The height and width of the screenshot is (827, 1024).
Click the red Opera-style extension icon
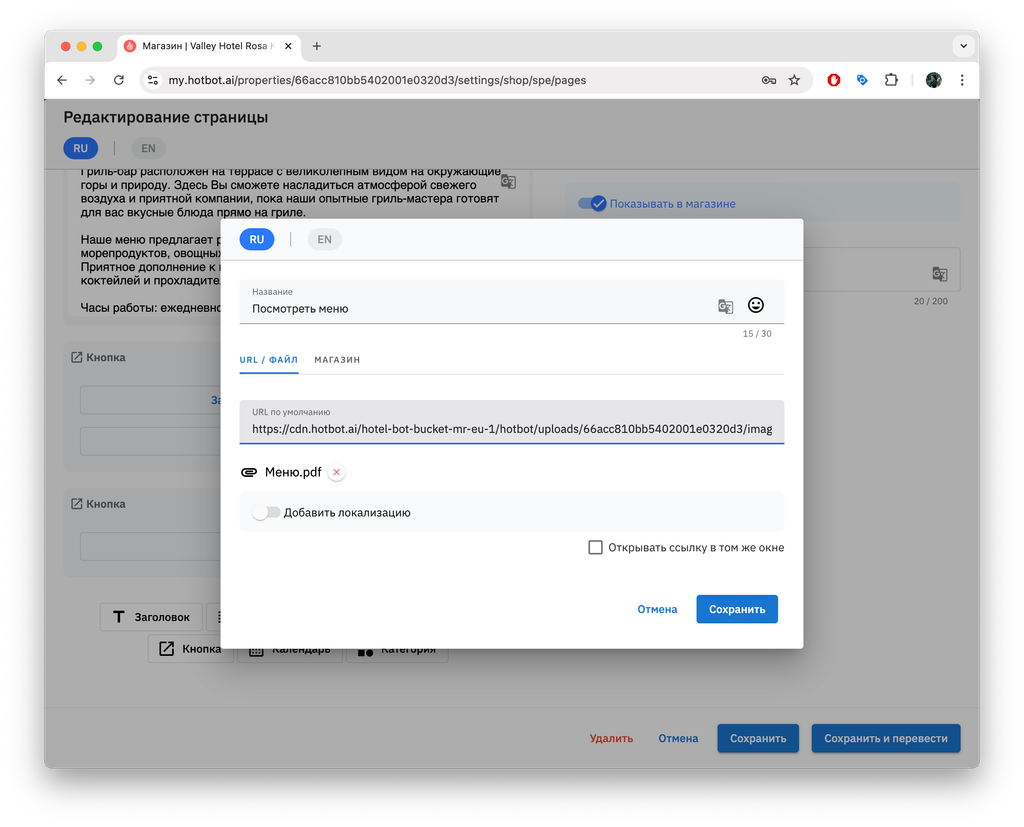coord(834,80)
